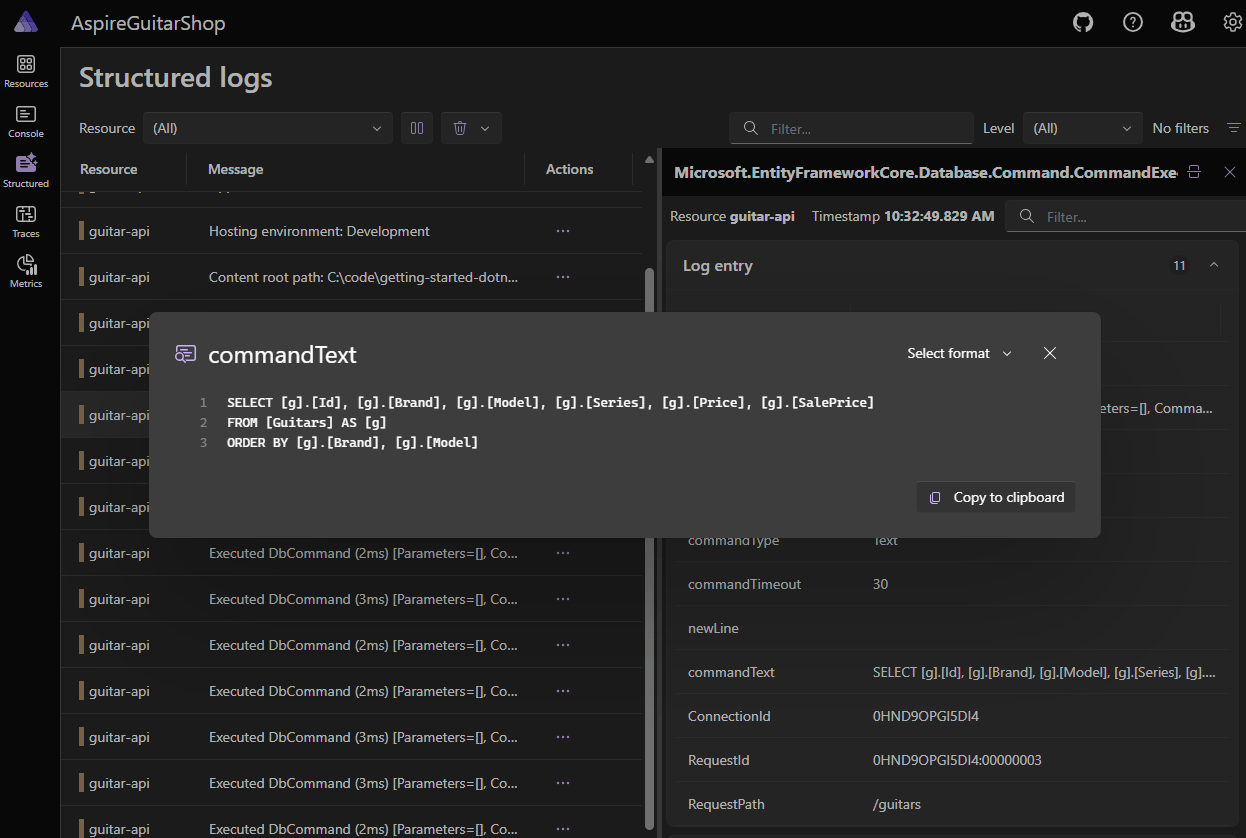The height and width of the screenshot is (838, 1246).
Task: Open actions menu for Hosting environment row
Action: pyautogui.click(x=563, y=231)
